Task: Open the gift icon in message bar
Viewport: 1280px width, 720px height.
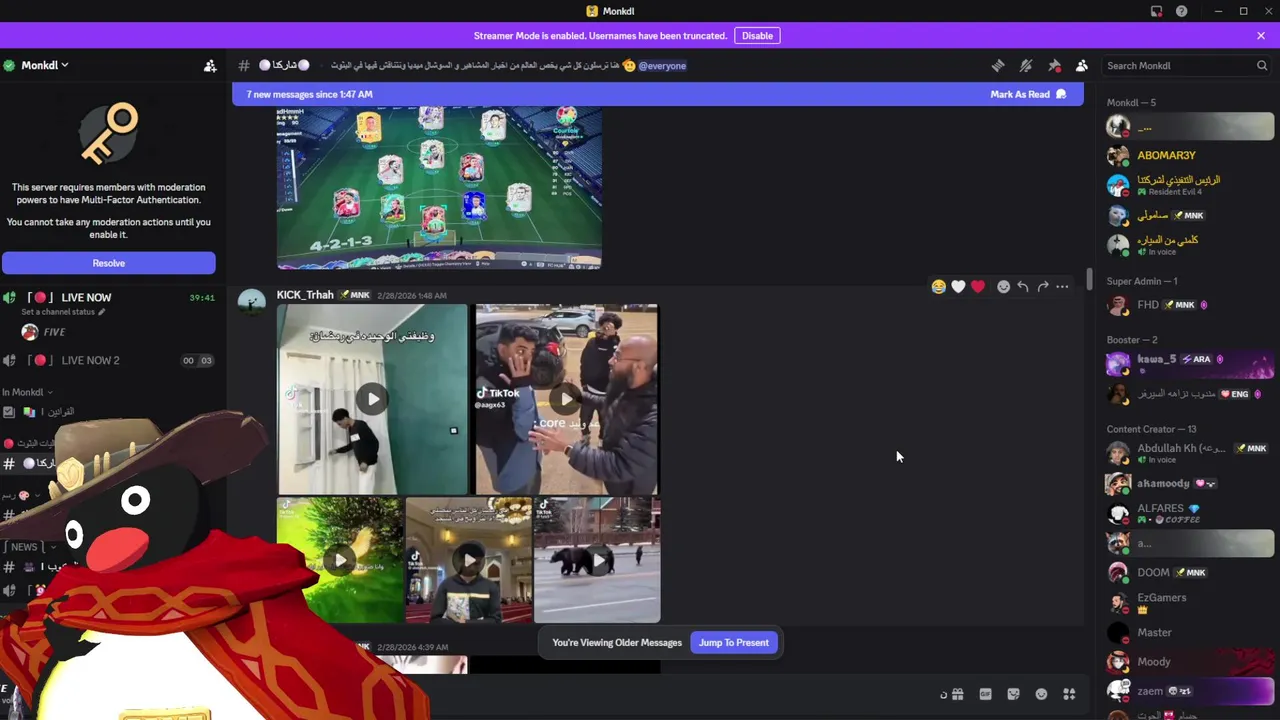Action: pos(957,694)
